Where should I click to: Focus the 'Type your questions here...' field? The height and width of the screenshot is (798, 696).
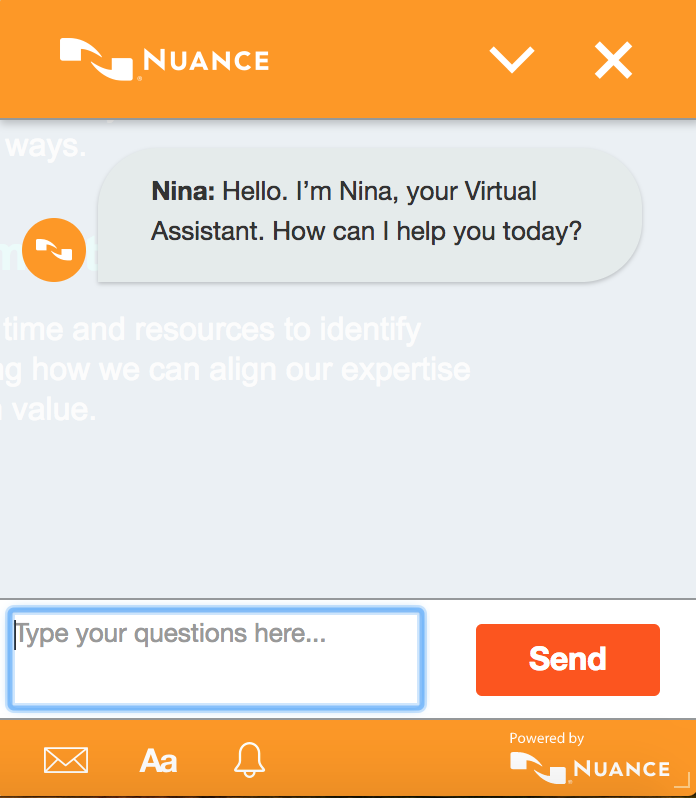click(216, 659)
